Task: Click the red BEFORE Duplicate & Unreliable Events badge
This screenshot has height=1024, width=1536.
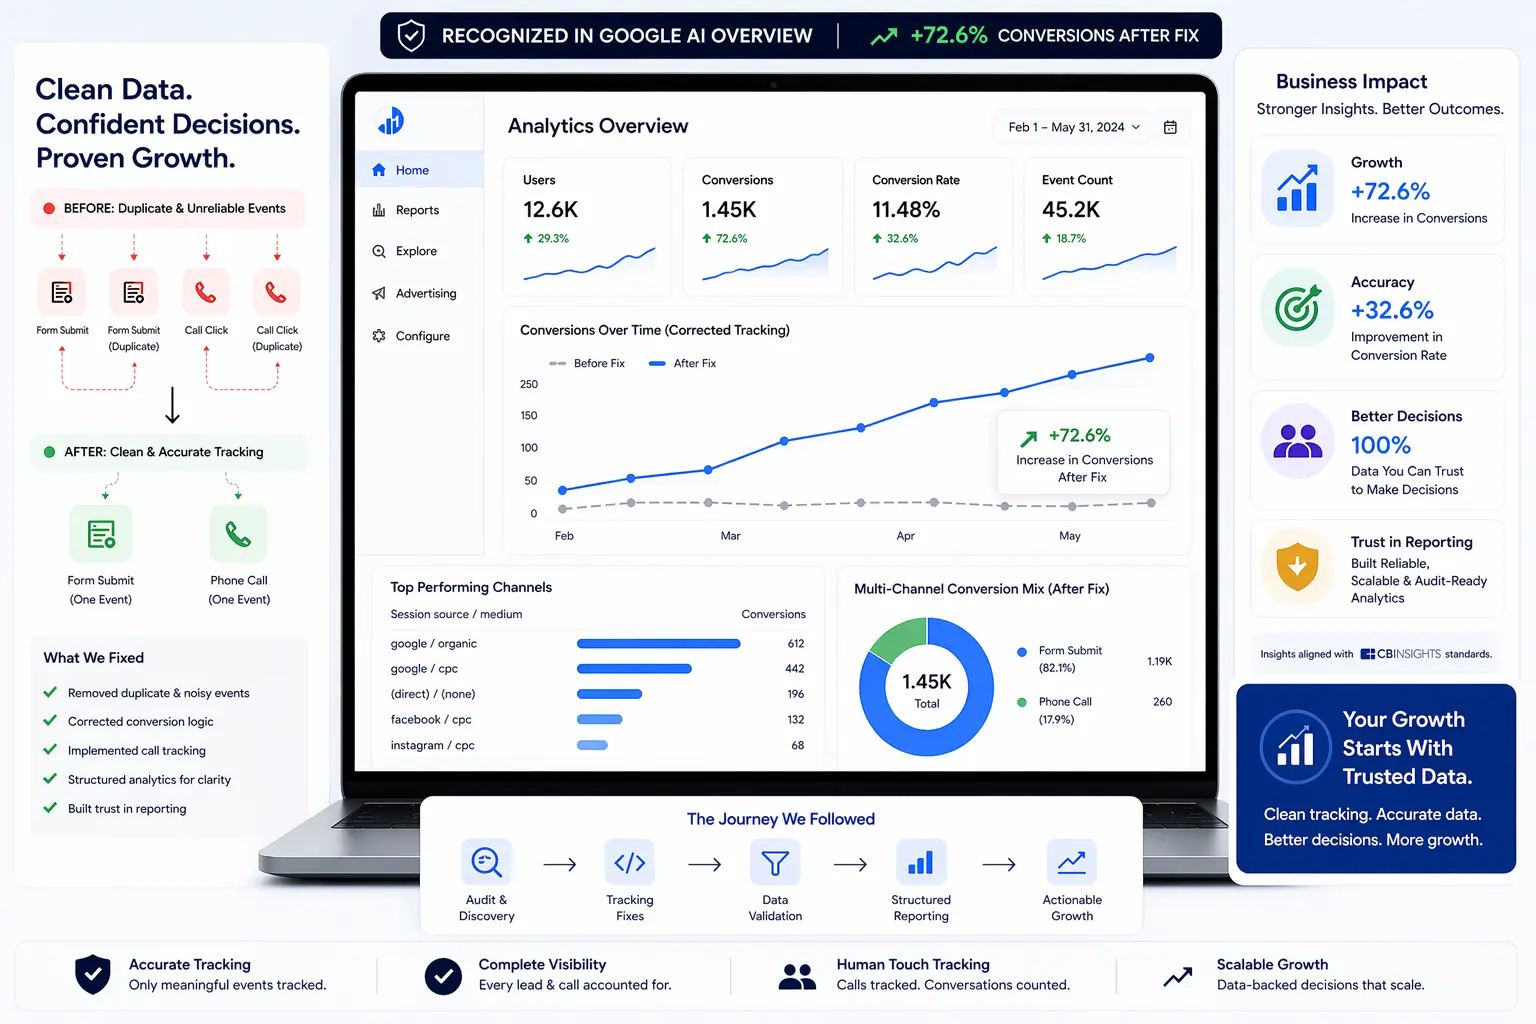Action: 168,208
